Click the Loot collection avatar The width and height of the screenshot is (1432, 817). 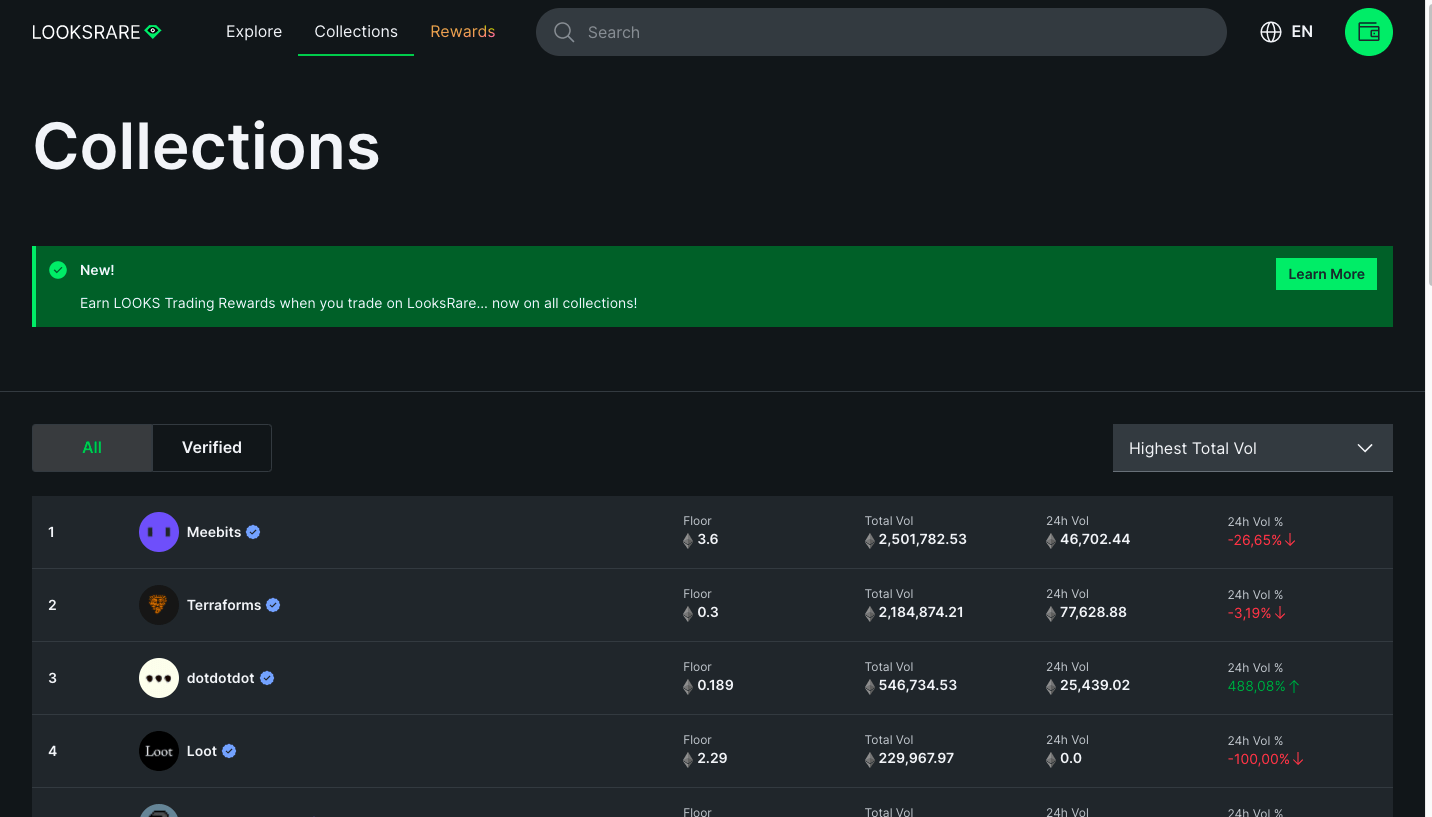click(158, 751)
